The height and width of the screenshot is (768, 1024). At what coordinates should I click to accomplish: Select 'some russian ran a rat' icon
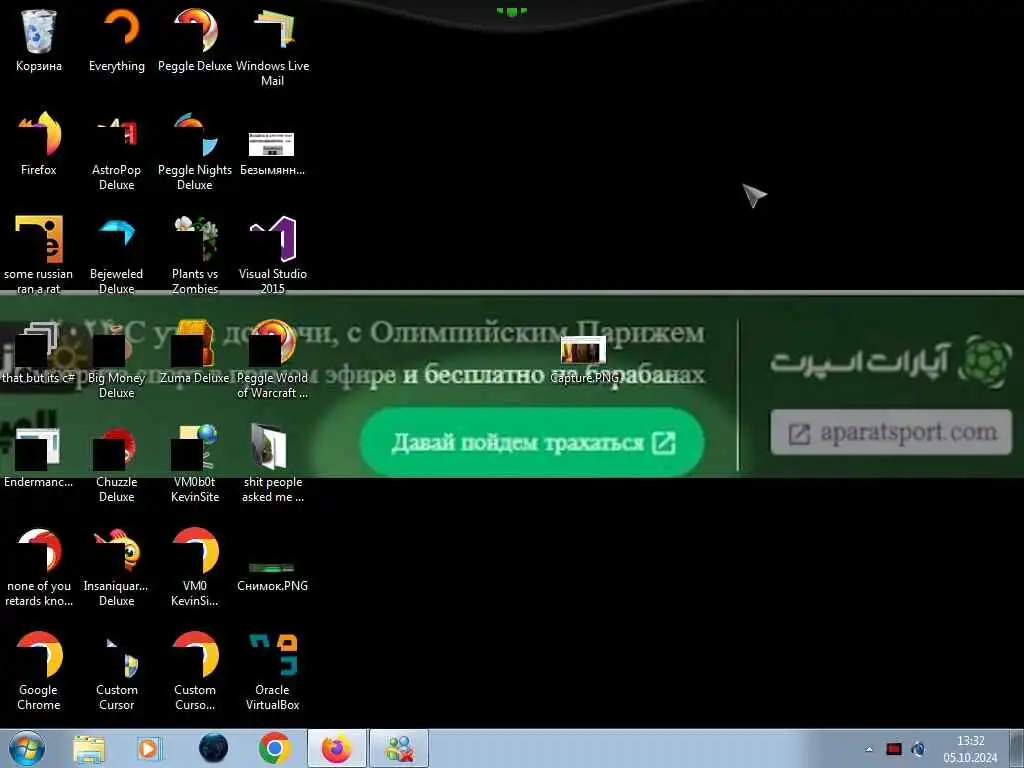(39, 255)
